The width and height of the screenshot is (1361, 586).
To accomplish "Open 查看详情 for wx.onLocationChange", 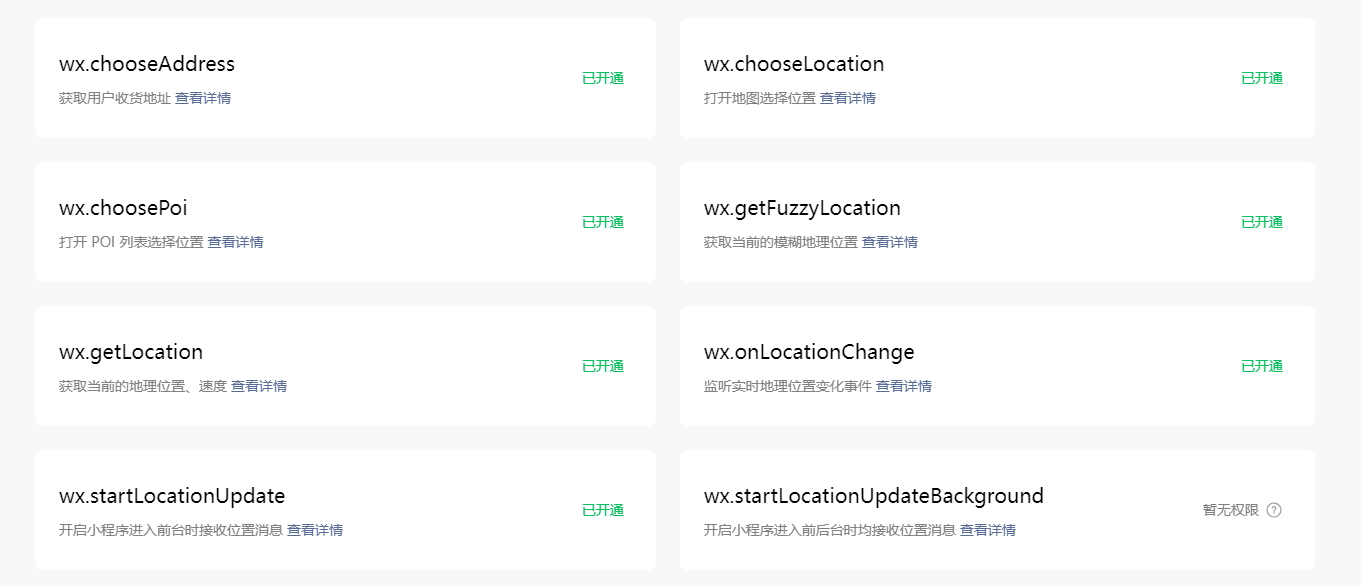I will point(904,386).
